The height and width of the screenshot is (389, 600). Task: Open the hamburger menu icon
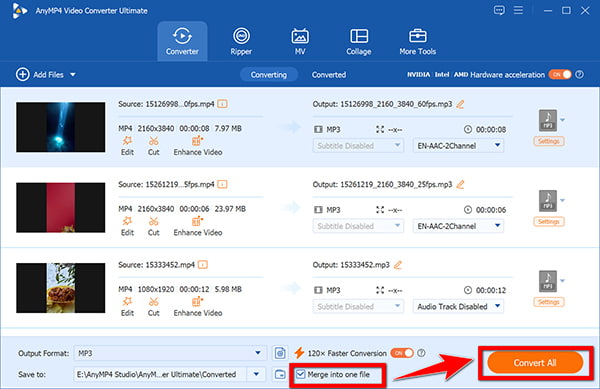pos(518,10)
